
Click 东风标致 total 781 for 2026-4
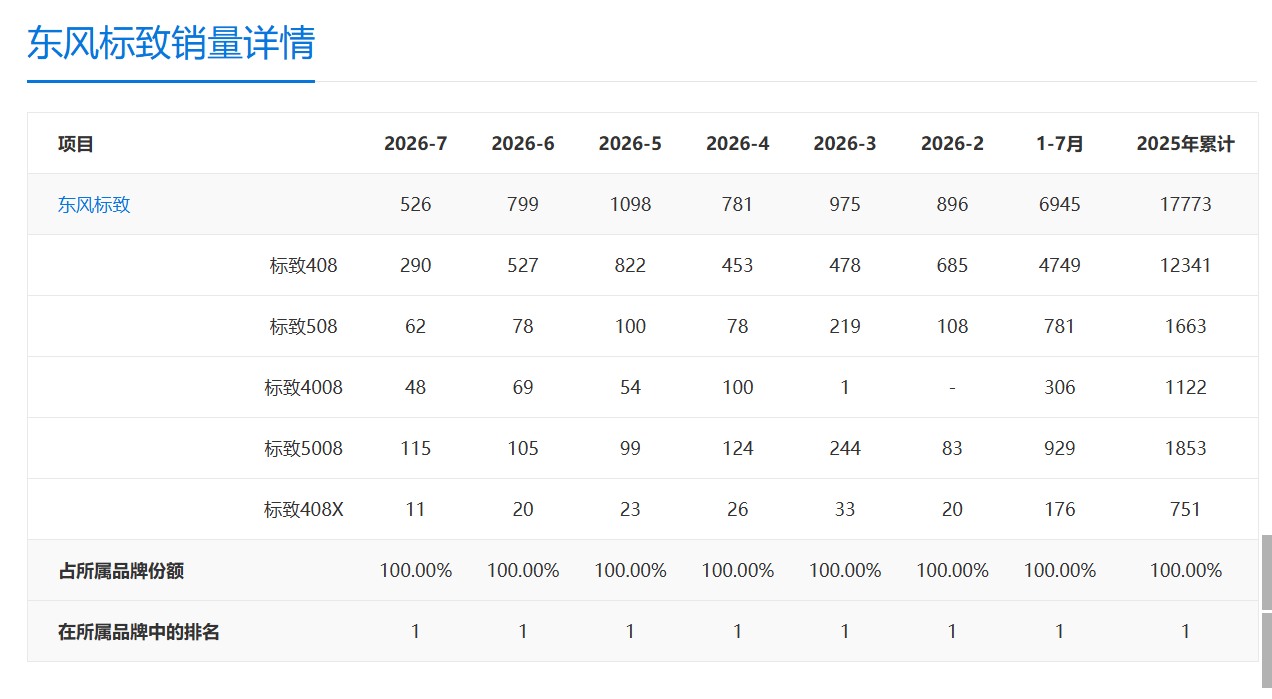[738, 205]
